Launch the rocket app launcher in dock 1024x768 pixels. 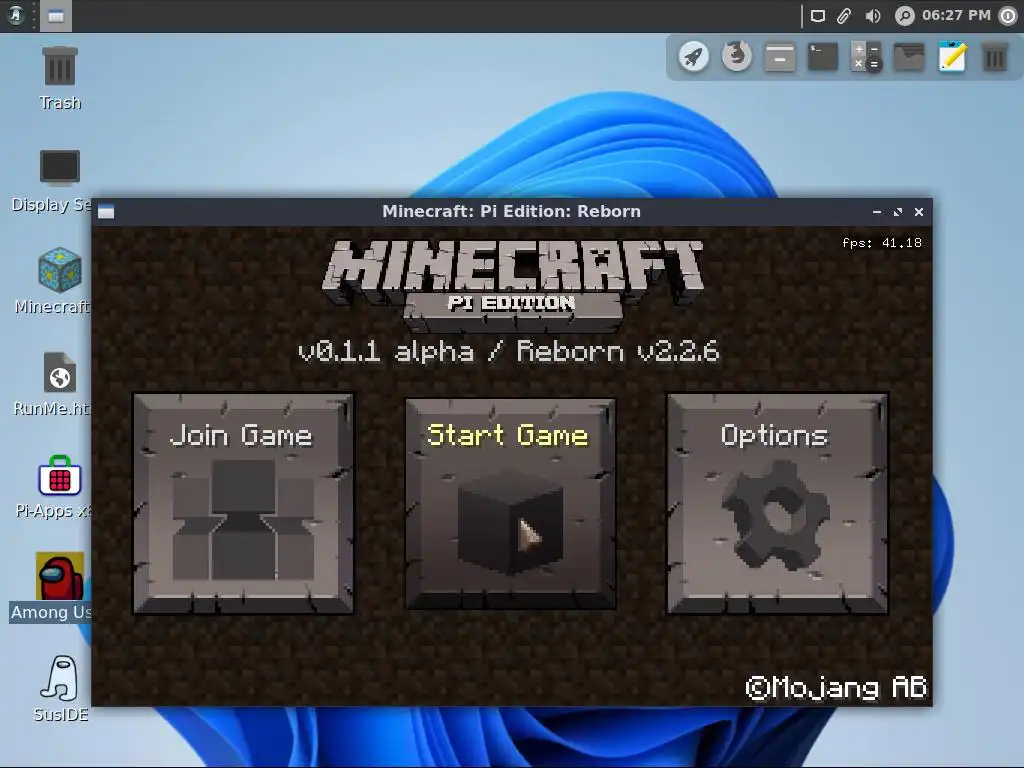694,57
